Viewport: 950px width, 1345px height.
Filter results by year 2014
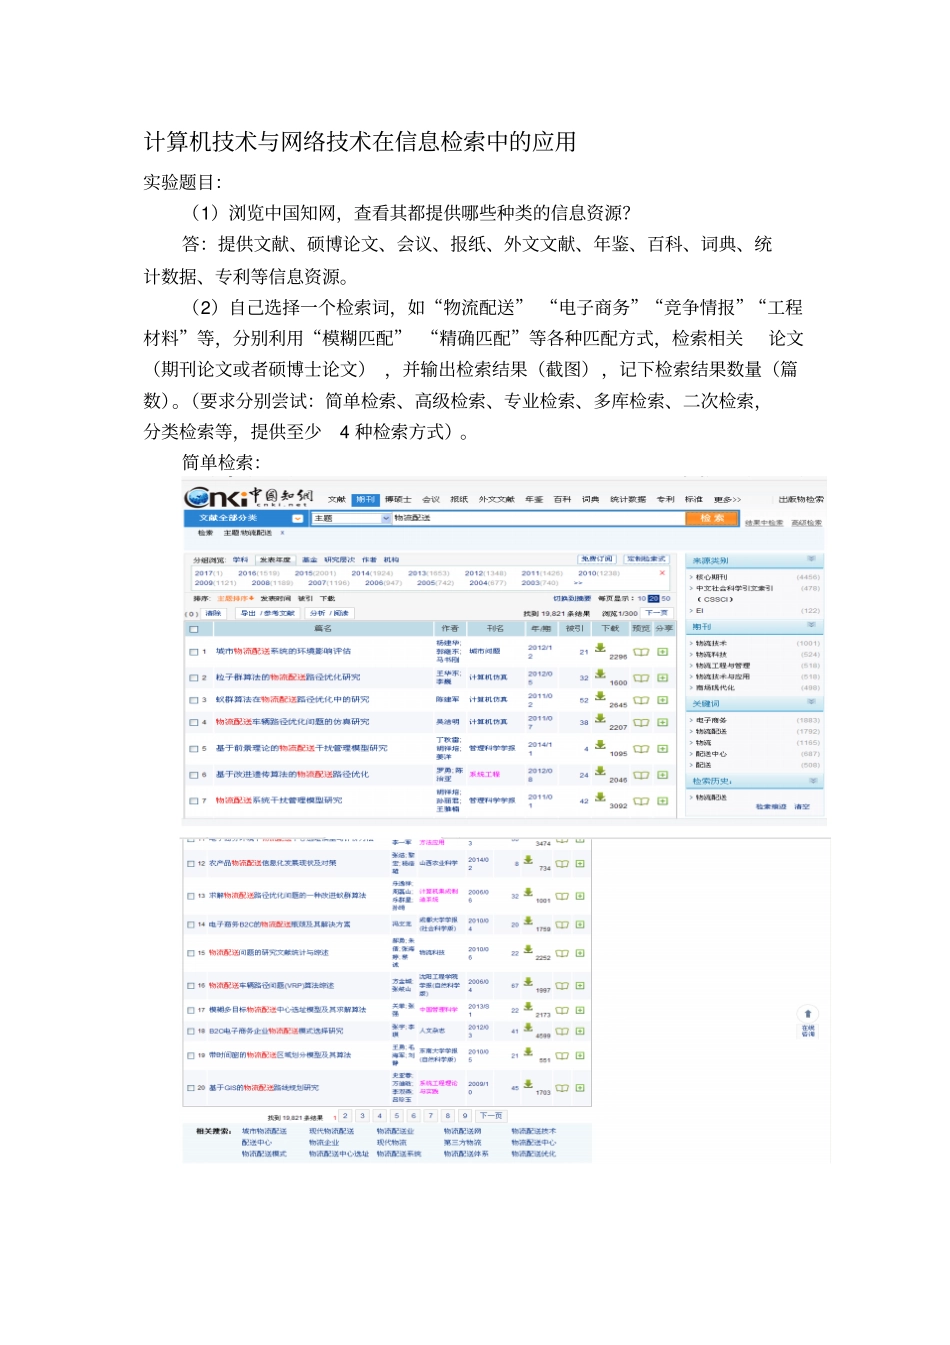pyautogui.click(x=372, y=573)
